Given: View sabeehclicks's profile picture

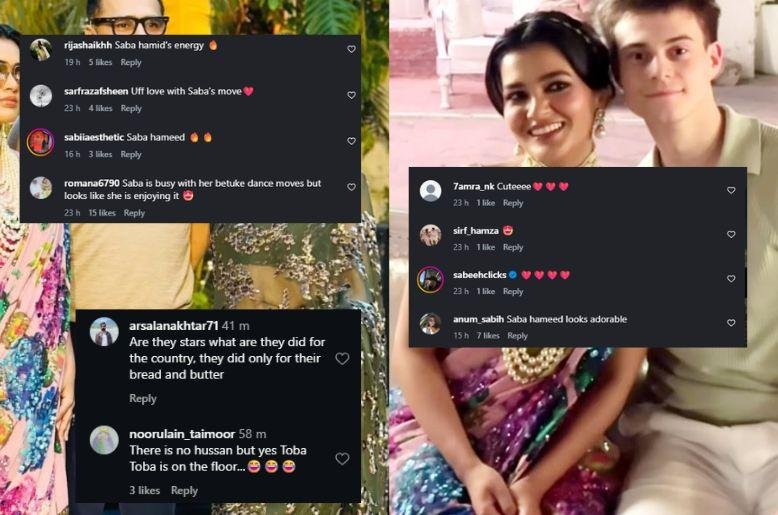Looking at the screenshot, I should [x=431, y=279].
